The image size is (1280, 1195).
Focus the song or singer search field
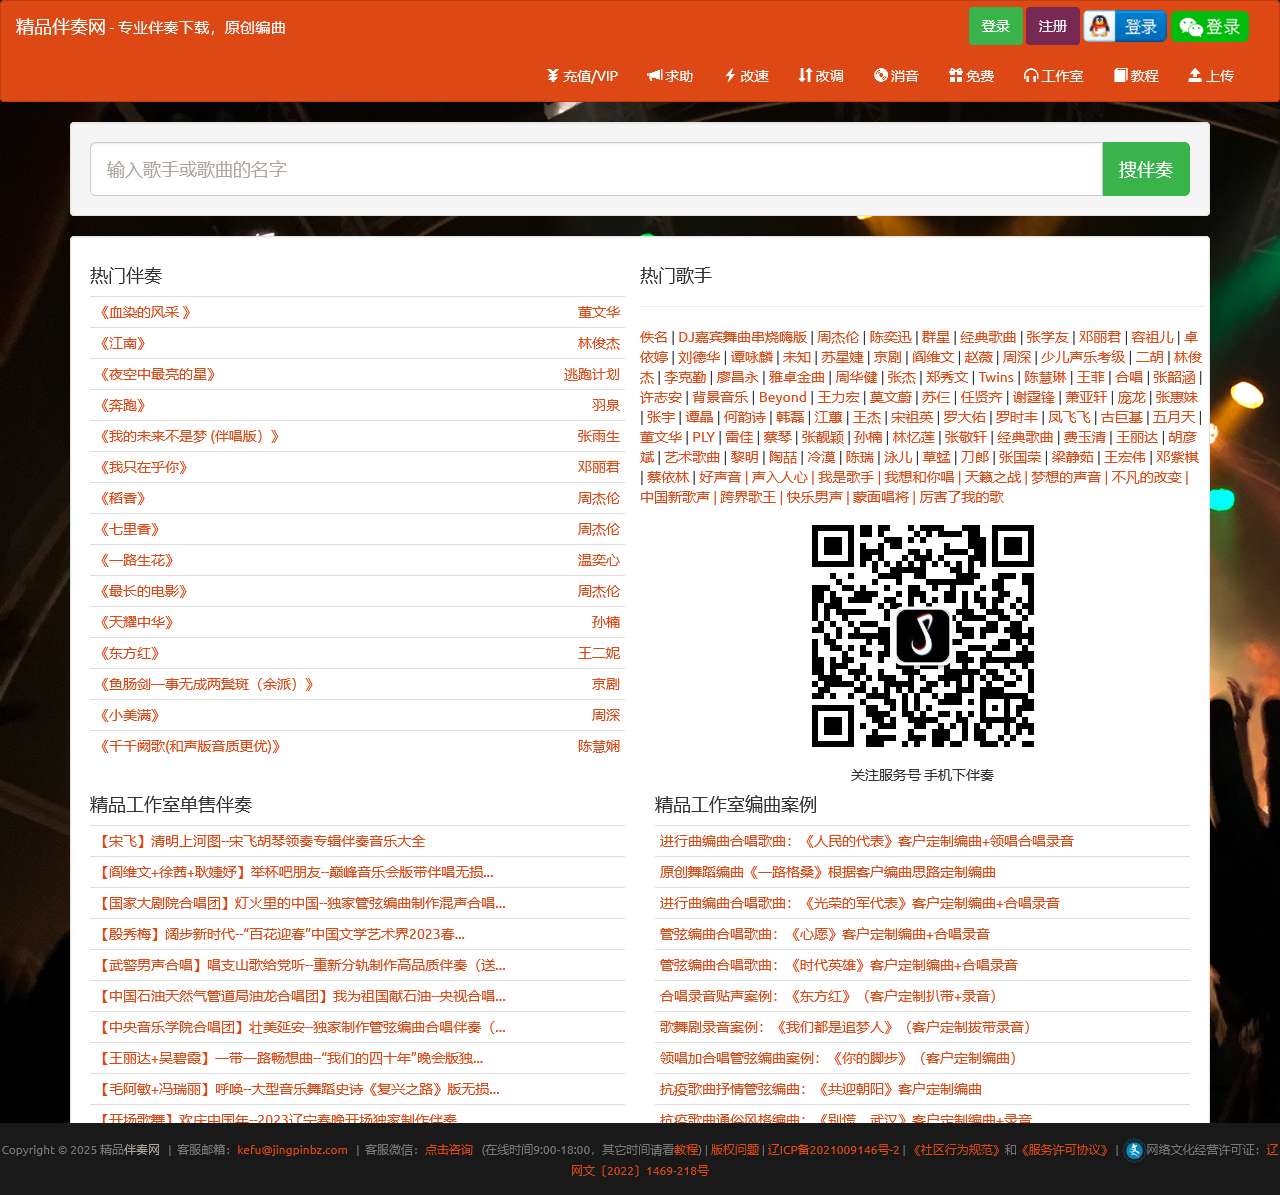[x=596, y=170]
